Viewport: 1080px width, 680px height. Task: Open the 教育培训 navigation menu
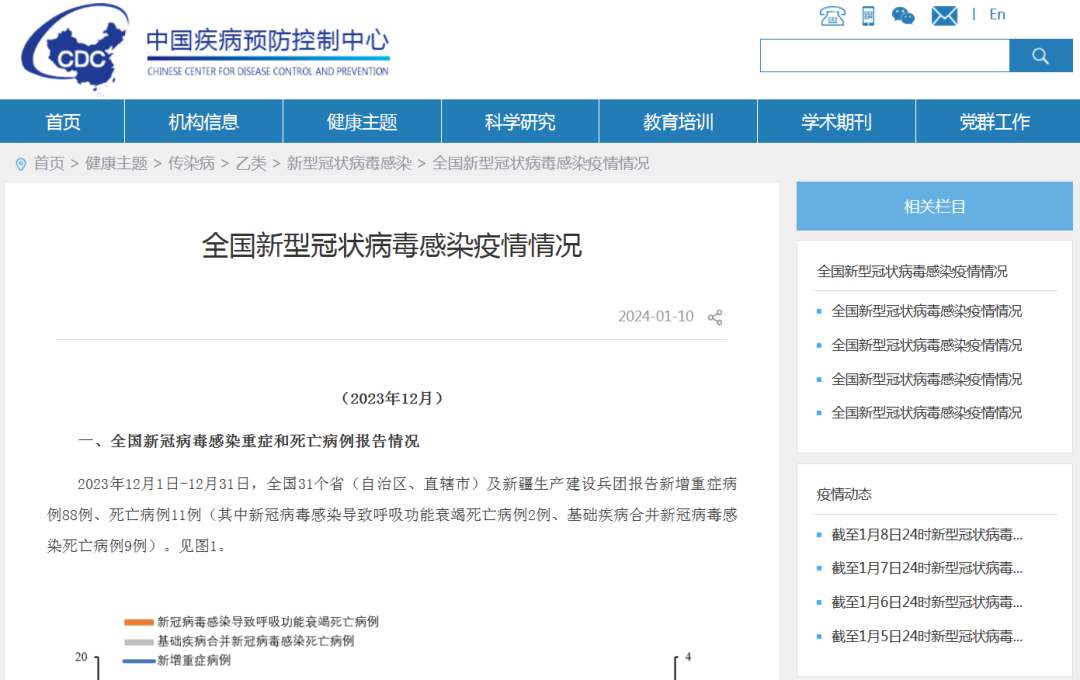point(678,122)
